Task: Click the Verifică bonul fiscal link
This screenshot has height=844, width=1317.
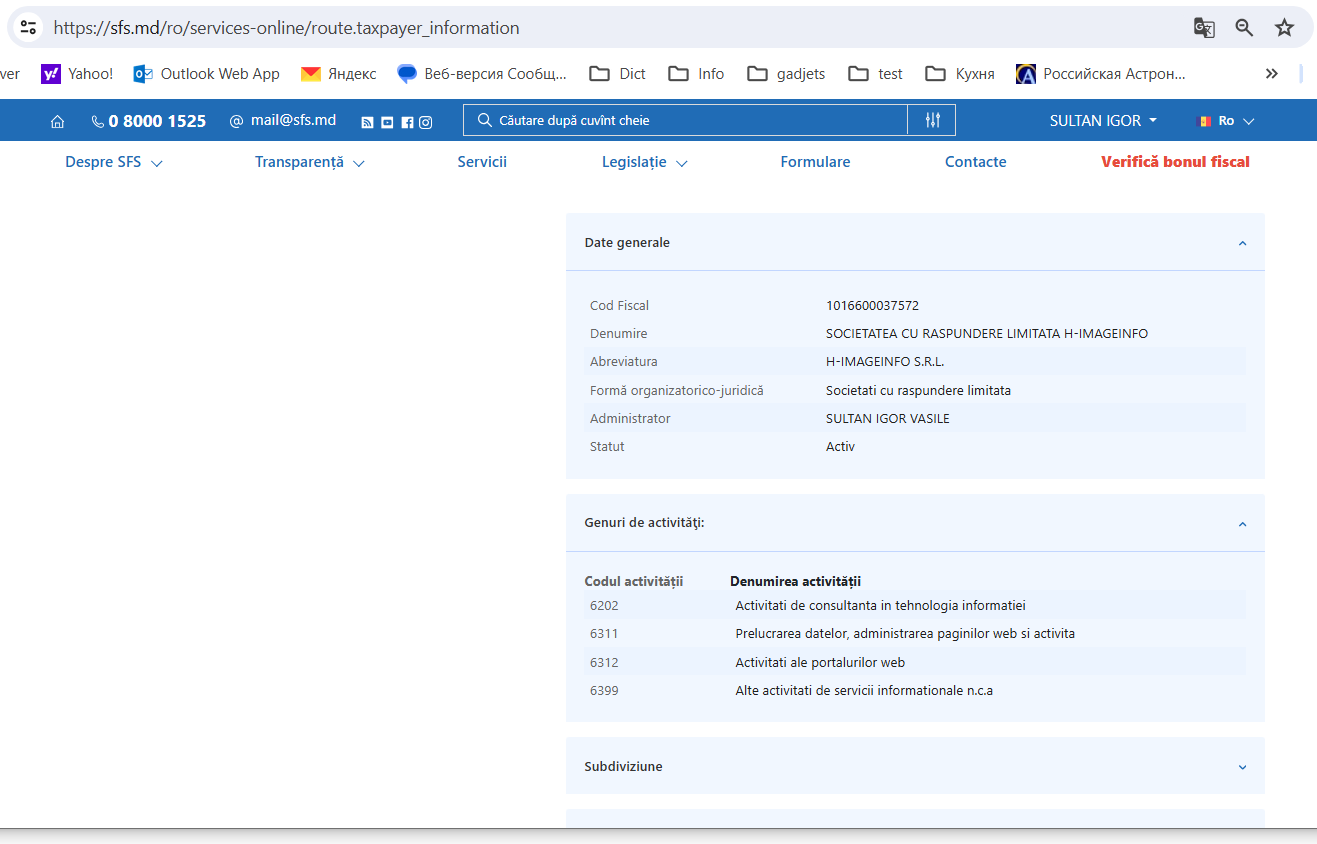Action: point(1175,162)
